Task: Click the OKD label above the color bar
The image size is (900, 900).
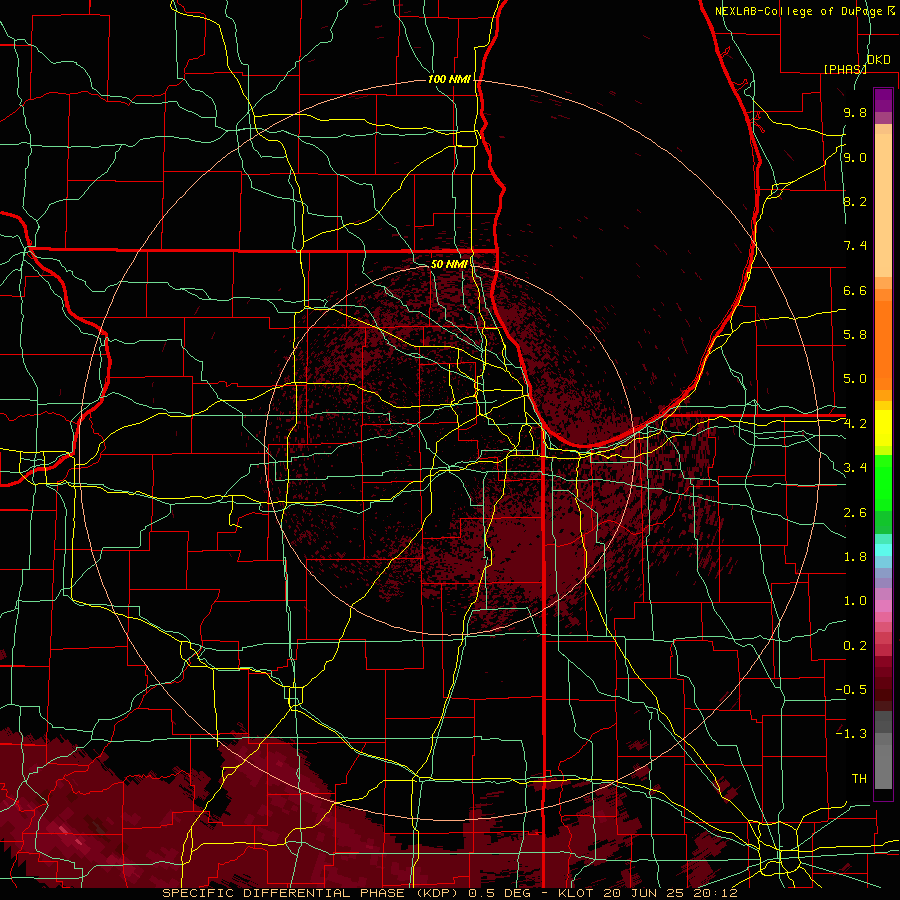Action: [878, 60]
